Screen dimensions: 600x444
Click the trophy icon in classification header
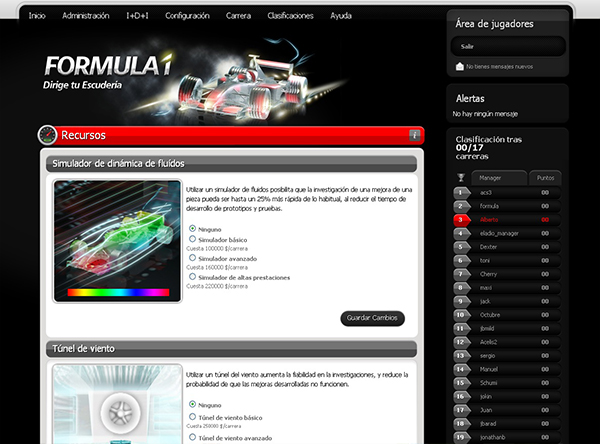pos(461,178)
